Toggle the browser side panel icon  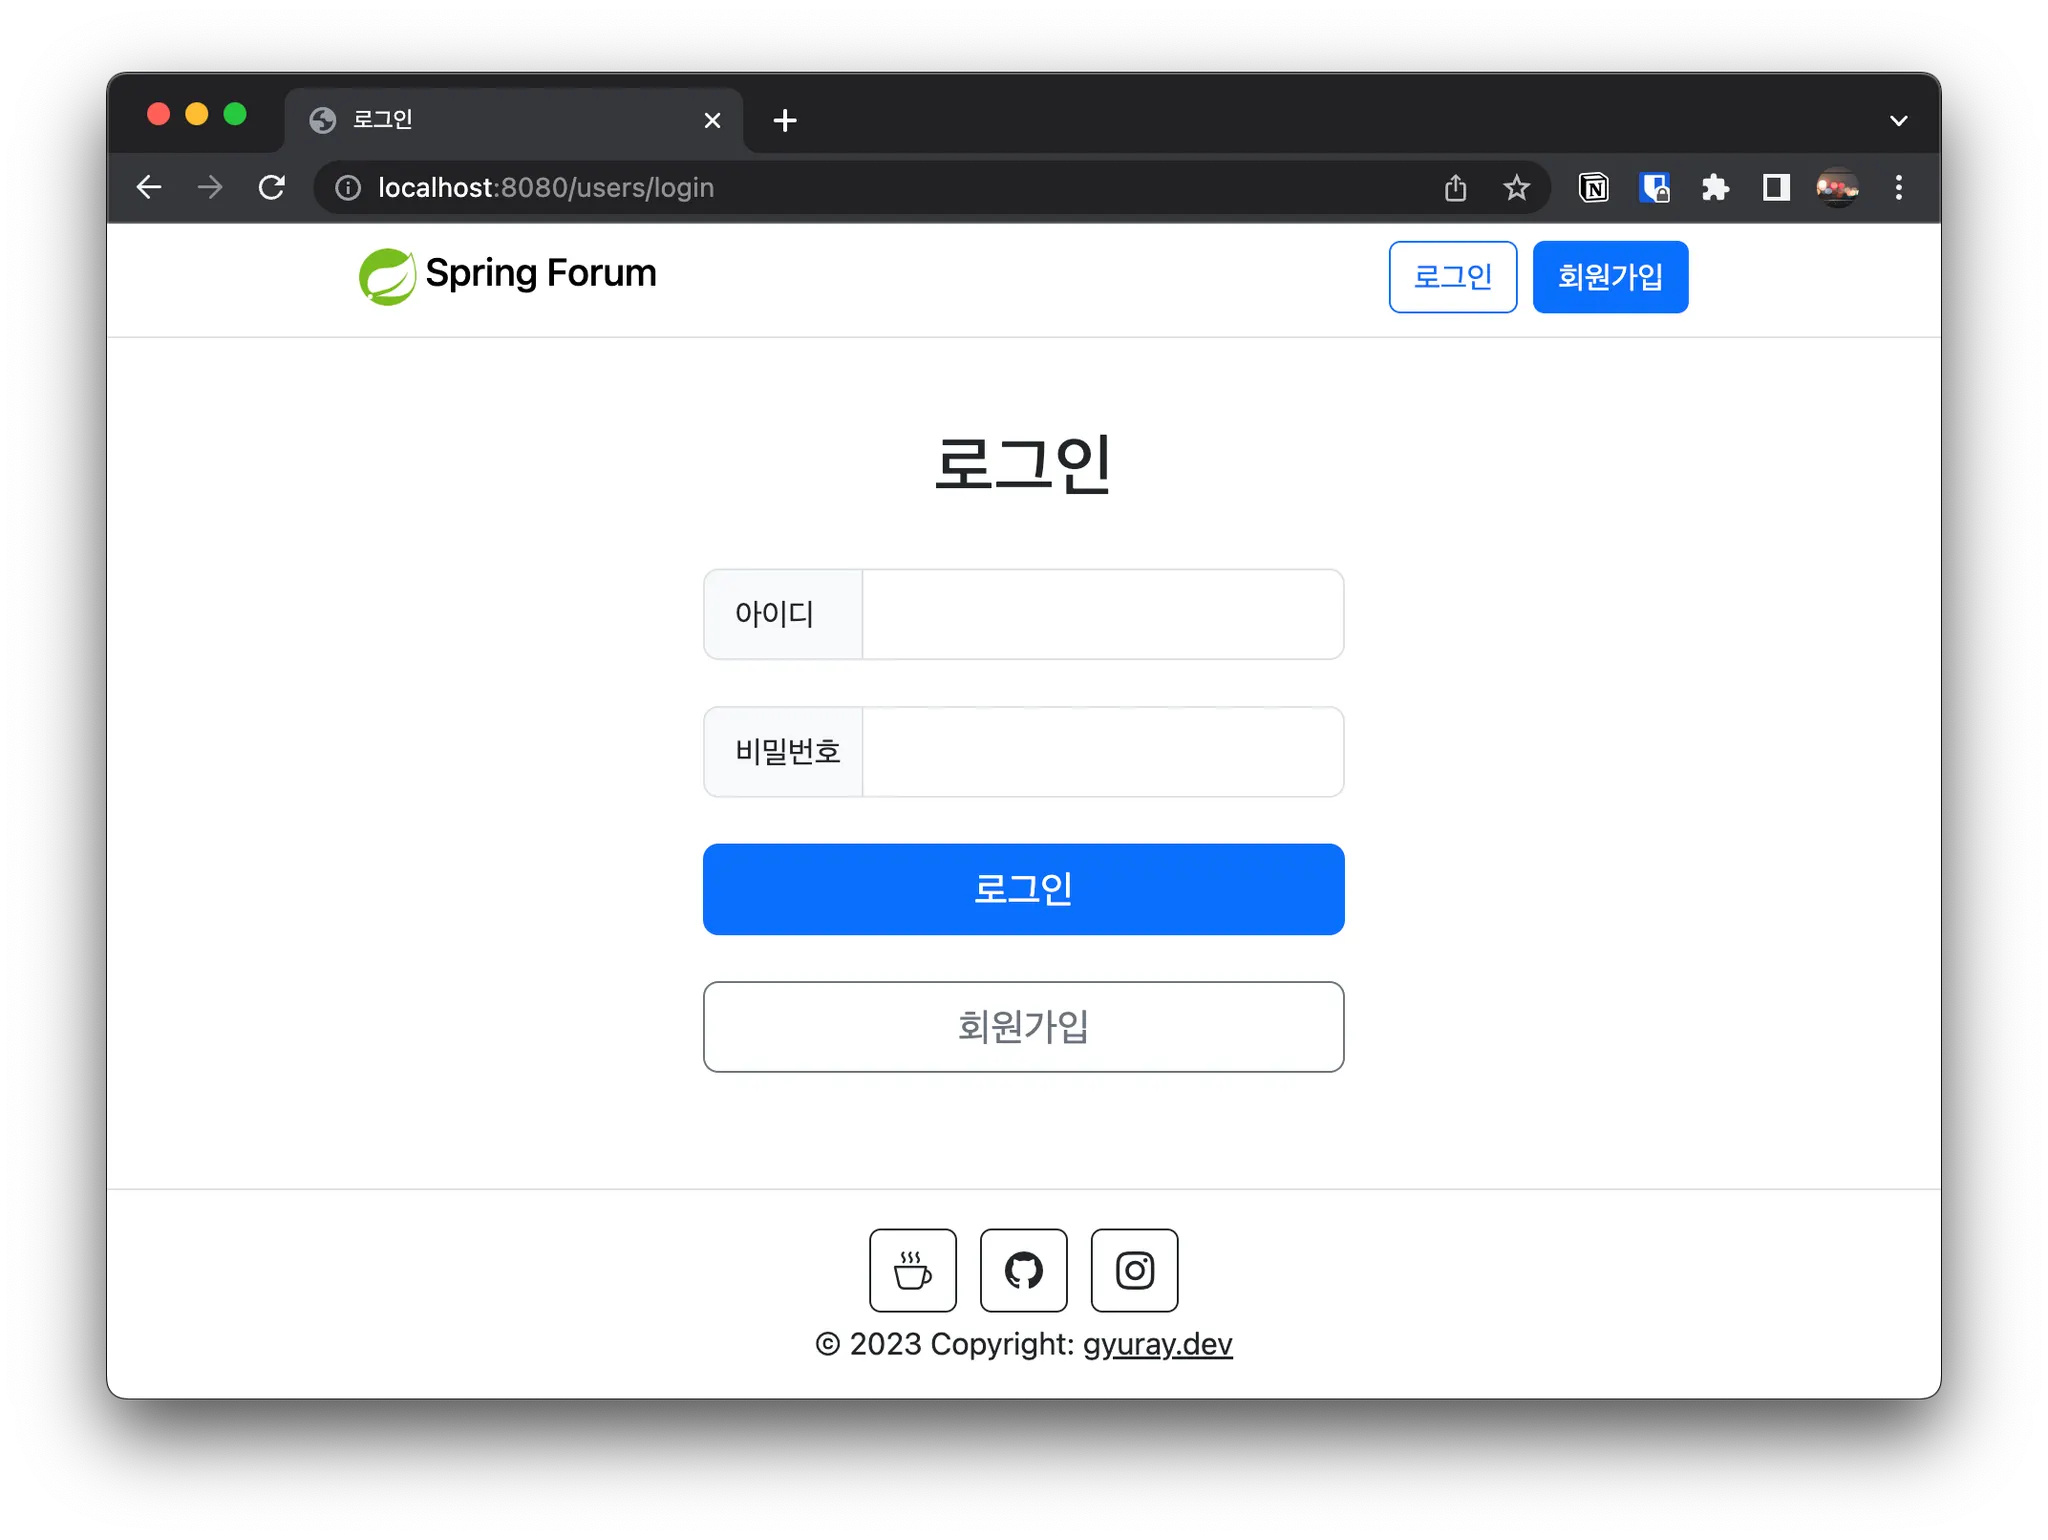point(1776,188)
